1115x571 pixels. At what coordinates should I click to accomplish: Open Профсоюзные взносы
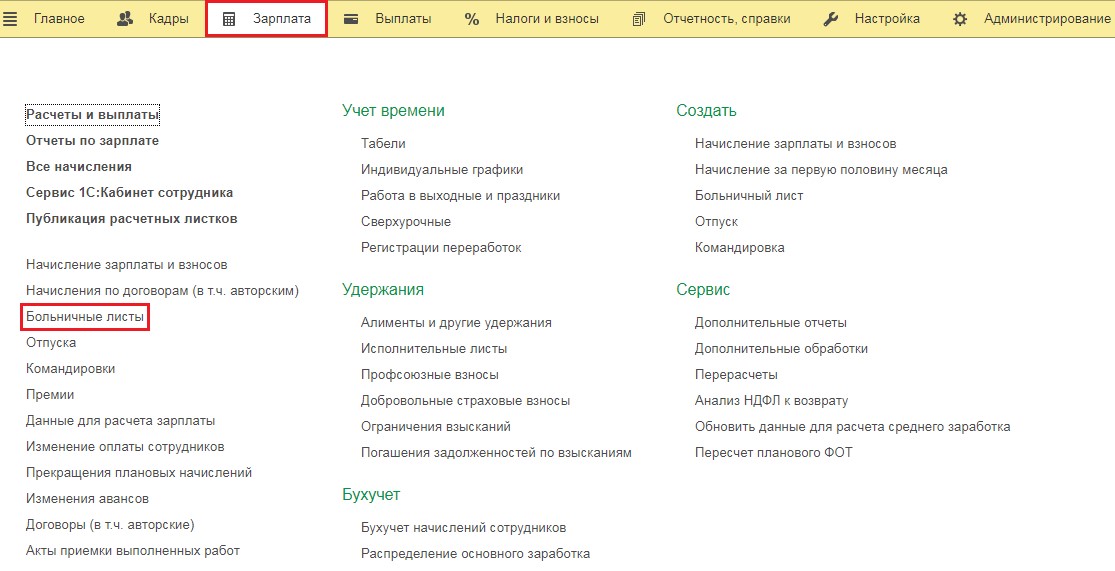click(430, 375)
